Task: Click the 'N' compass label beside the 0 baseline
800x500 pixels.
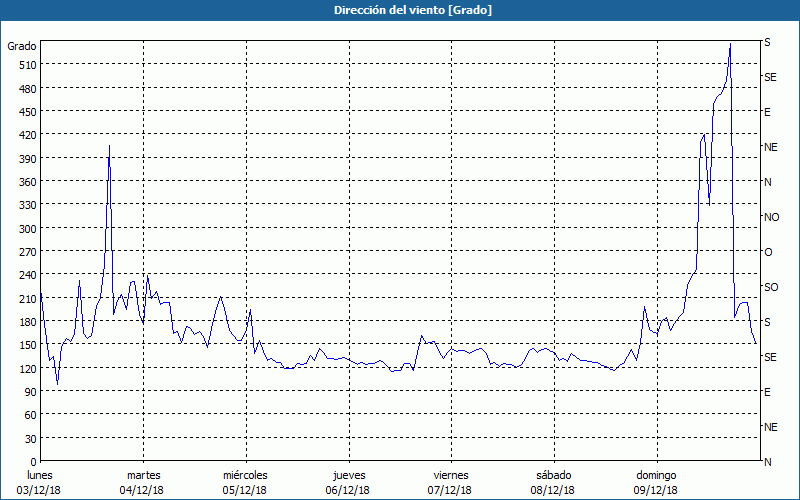Action: pos(767,462)
